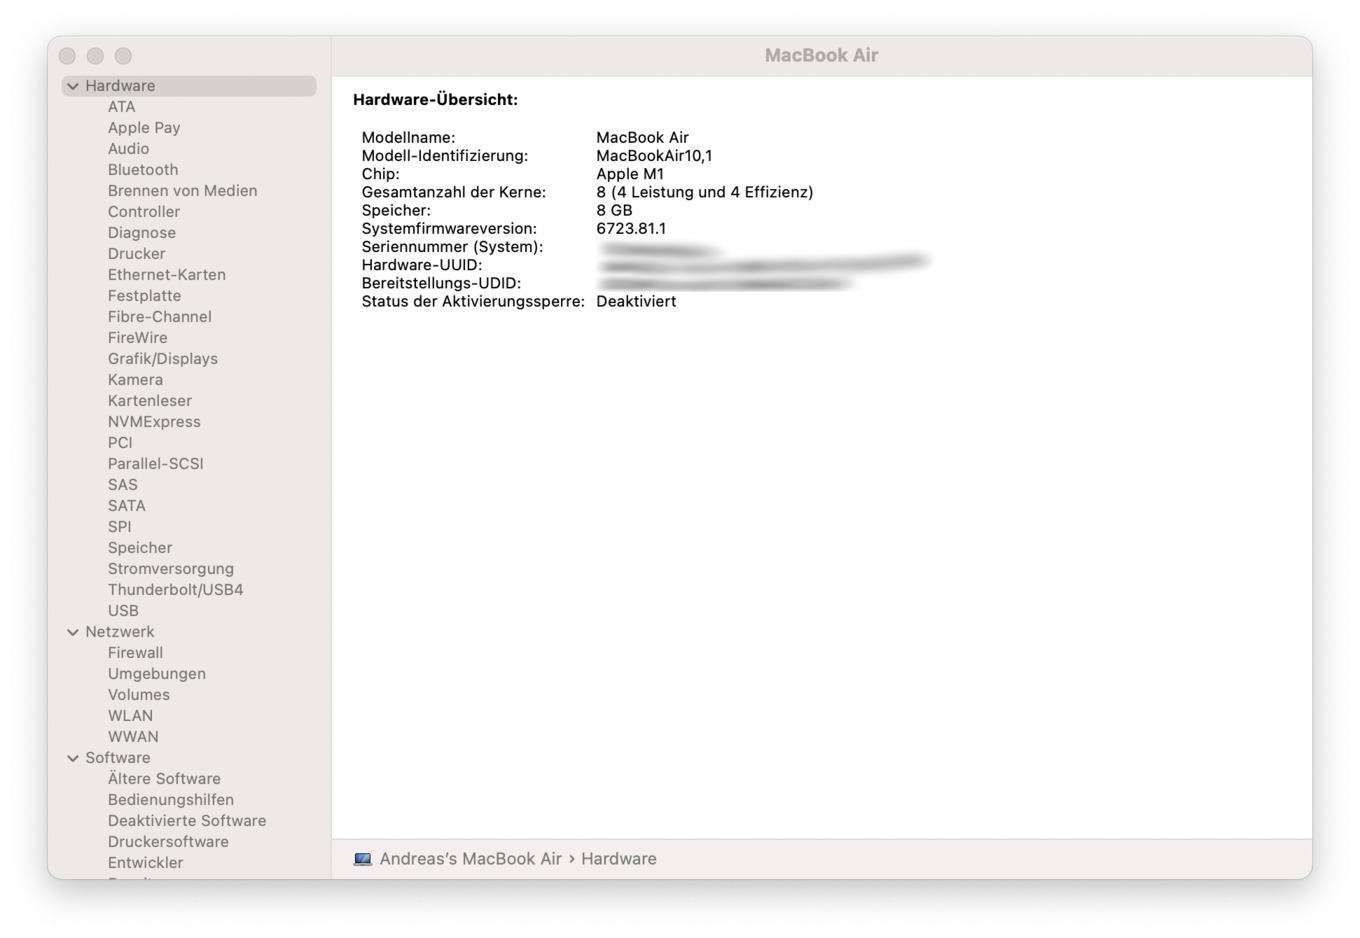Open the SAS sidebar entry
1360x938 pixels.
click(x=123, y=485)
